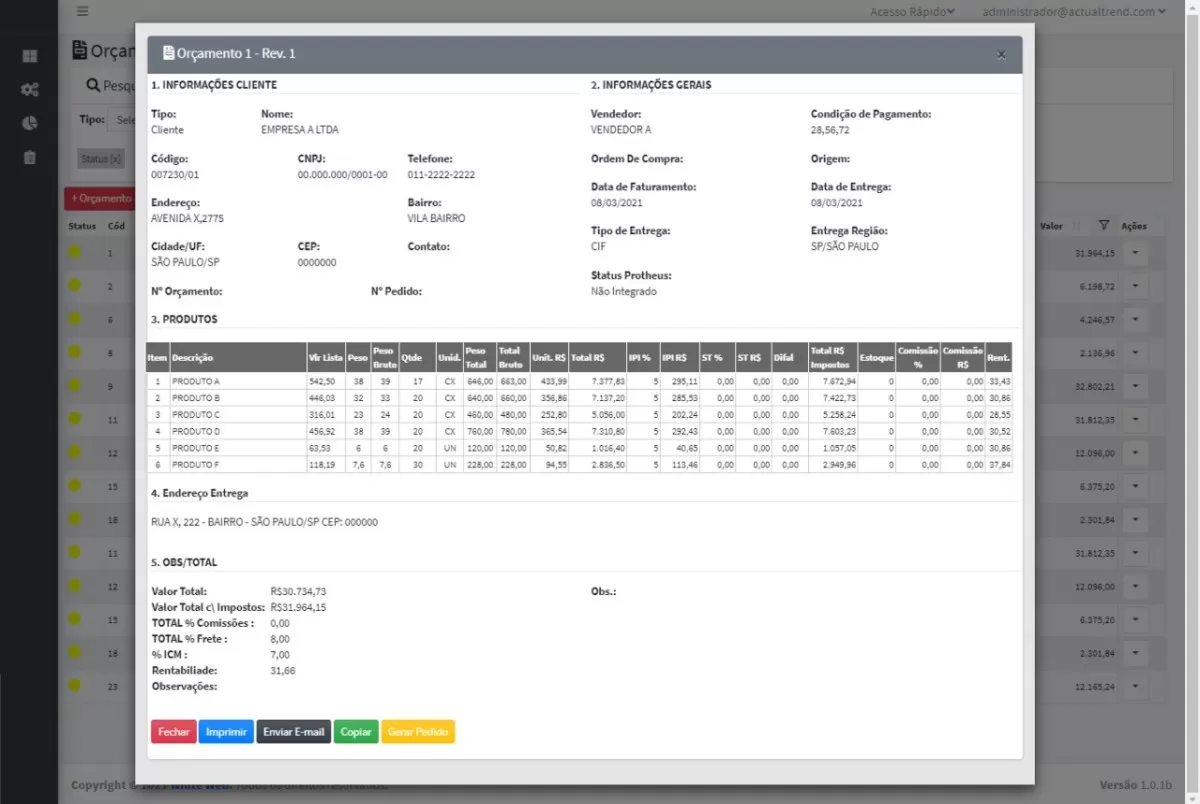Click the Vlr Lista column header
1200x804 pixels.
[326, 357]
